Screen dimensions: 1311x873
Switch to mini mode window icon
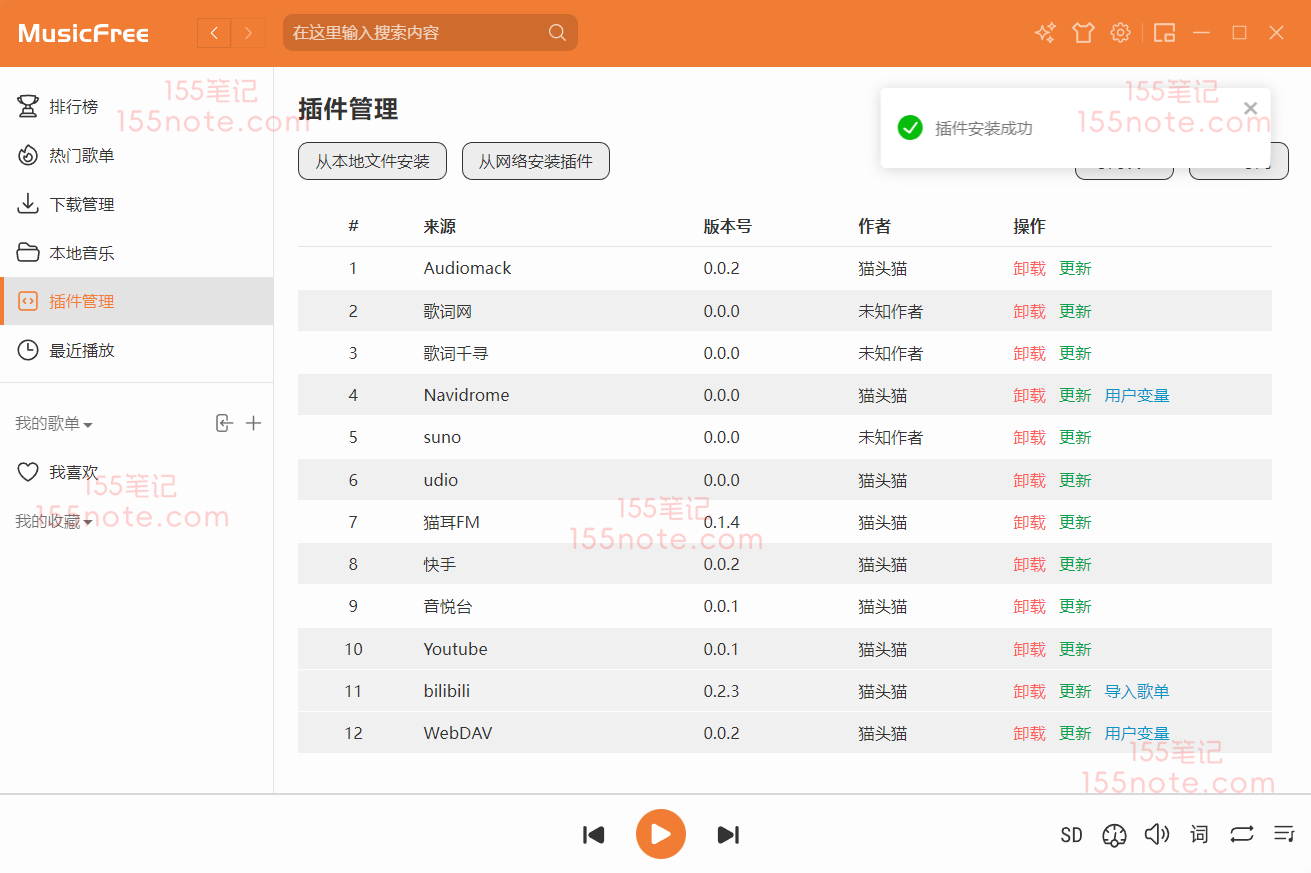(1164, 33)
